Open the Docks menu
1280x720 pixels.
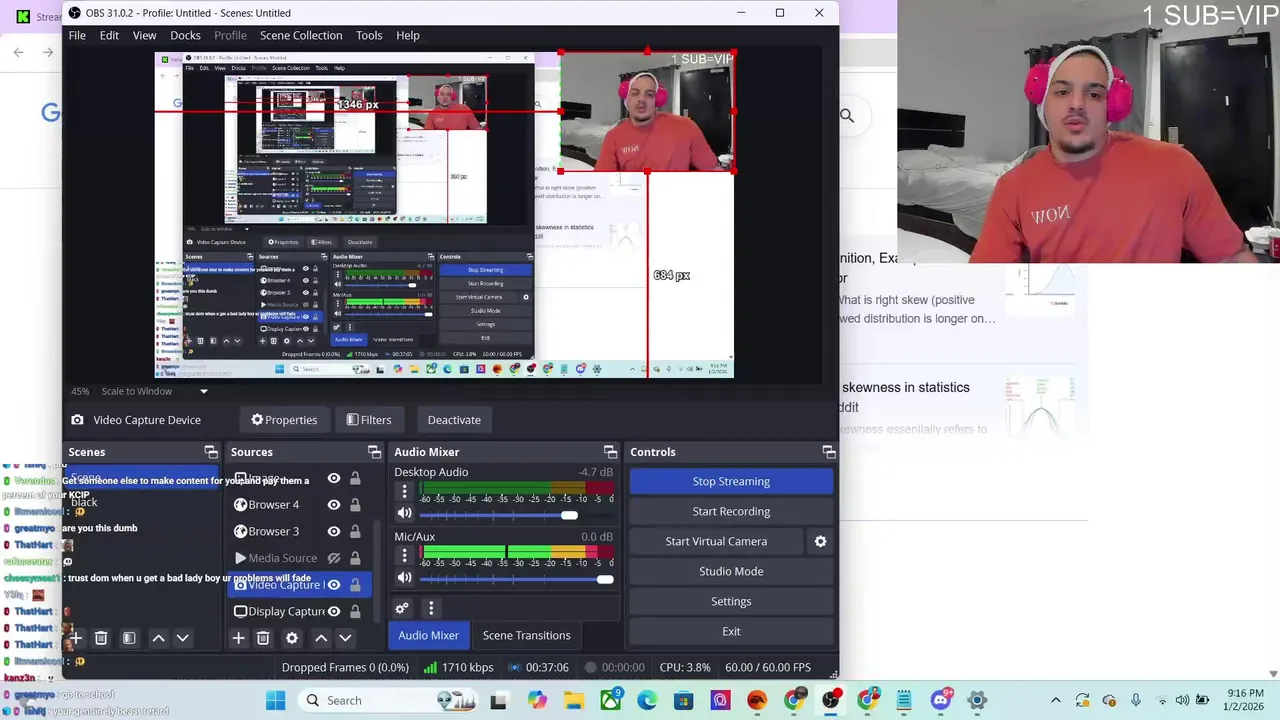click(185, 35)
